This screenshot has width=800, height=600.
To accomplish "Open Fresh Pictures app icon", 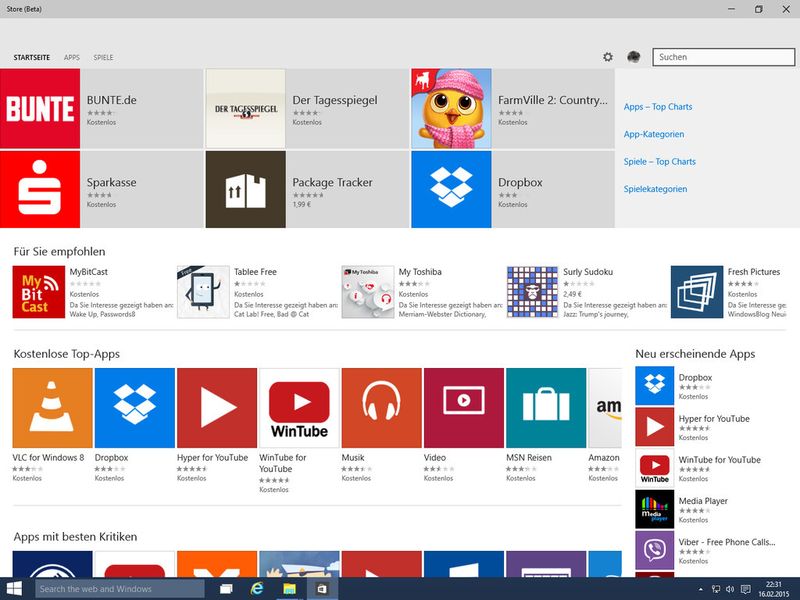I will 697,292.
